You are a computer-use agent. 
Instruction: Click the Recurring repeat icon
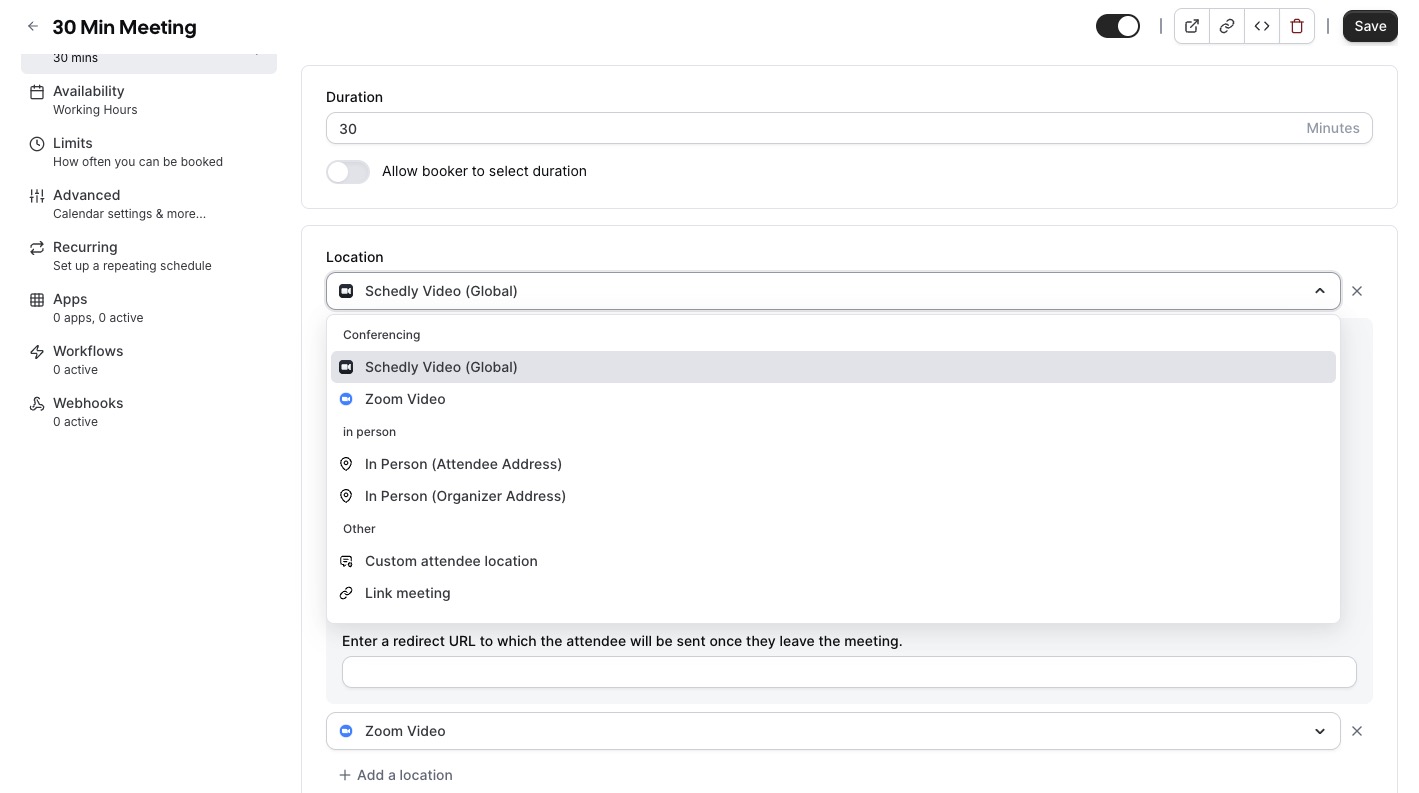coord(37,248)
